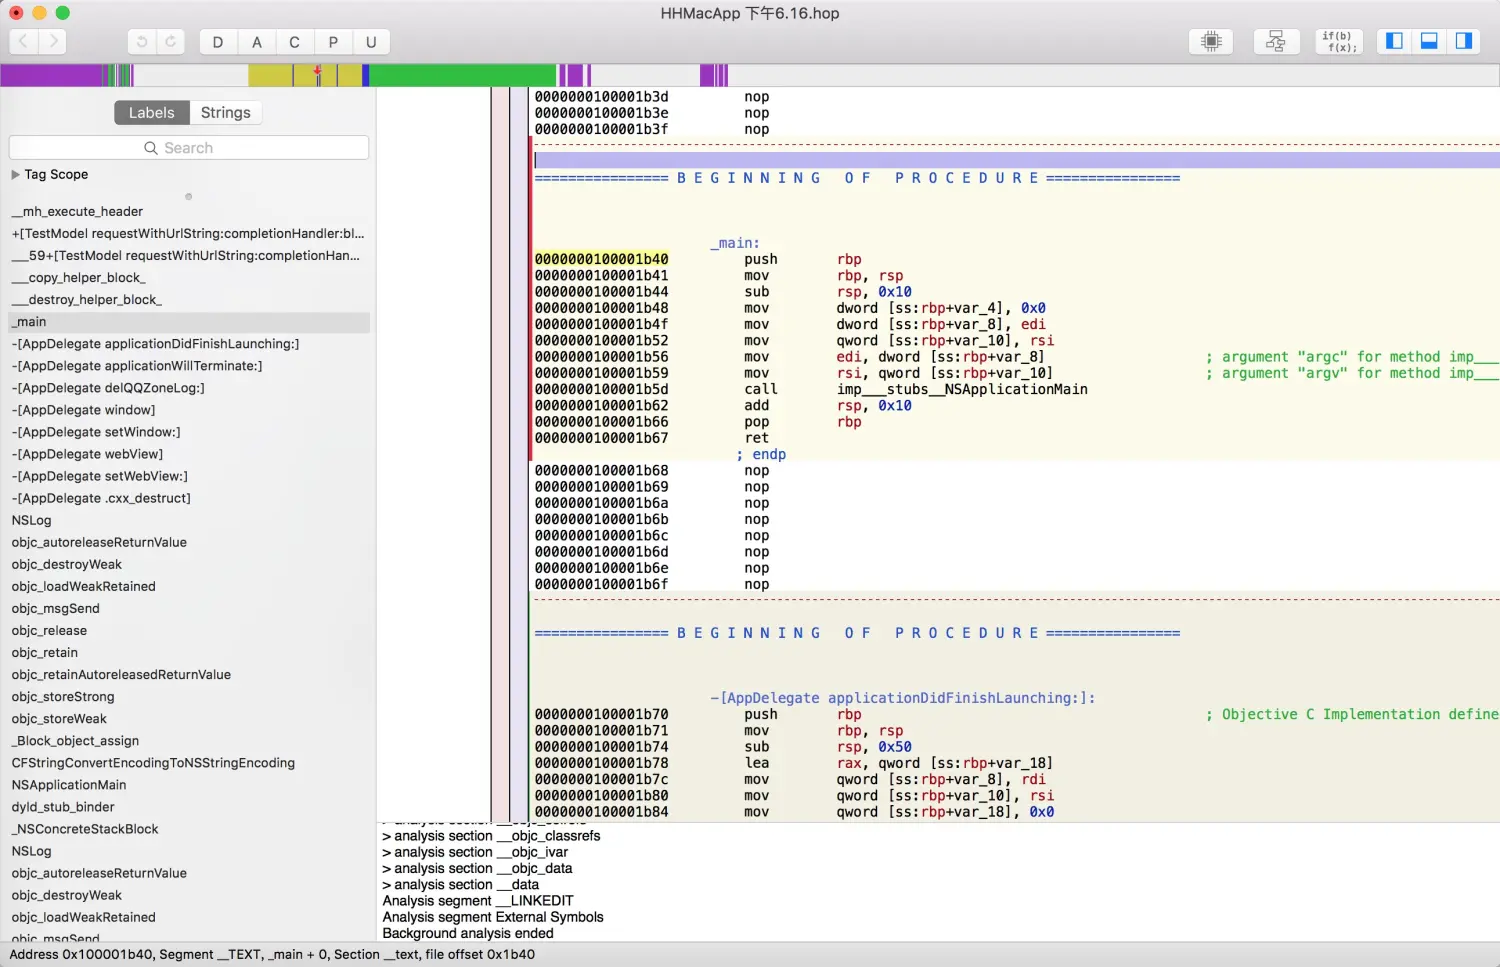Click the 'Background analysis ended' log line

[x=468, y=933]
